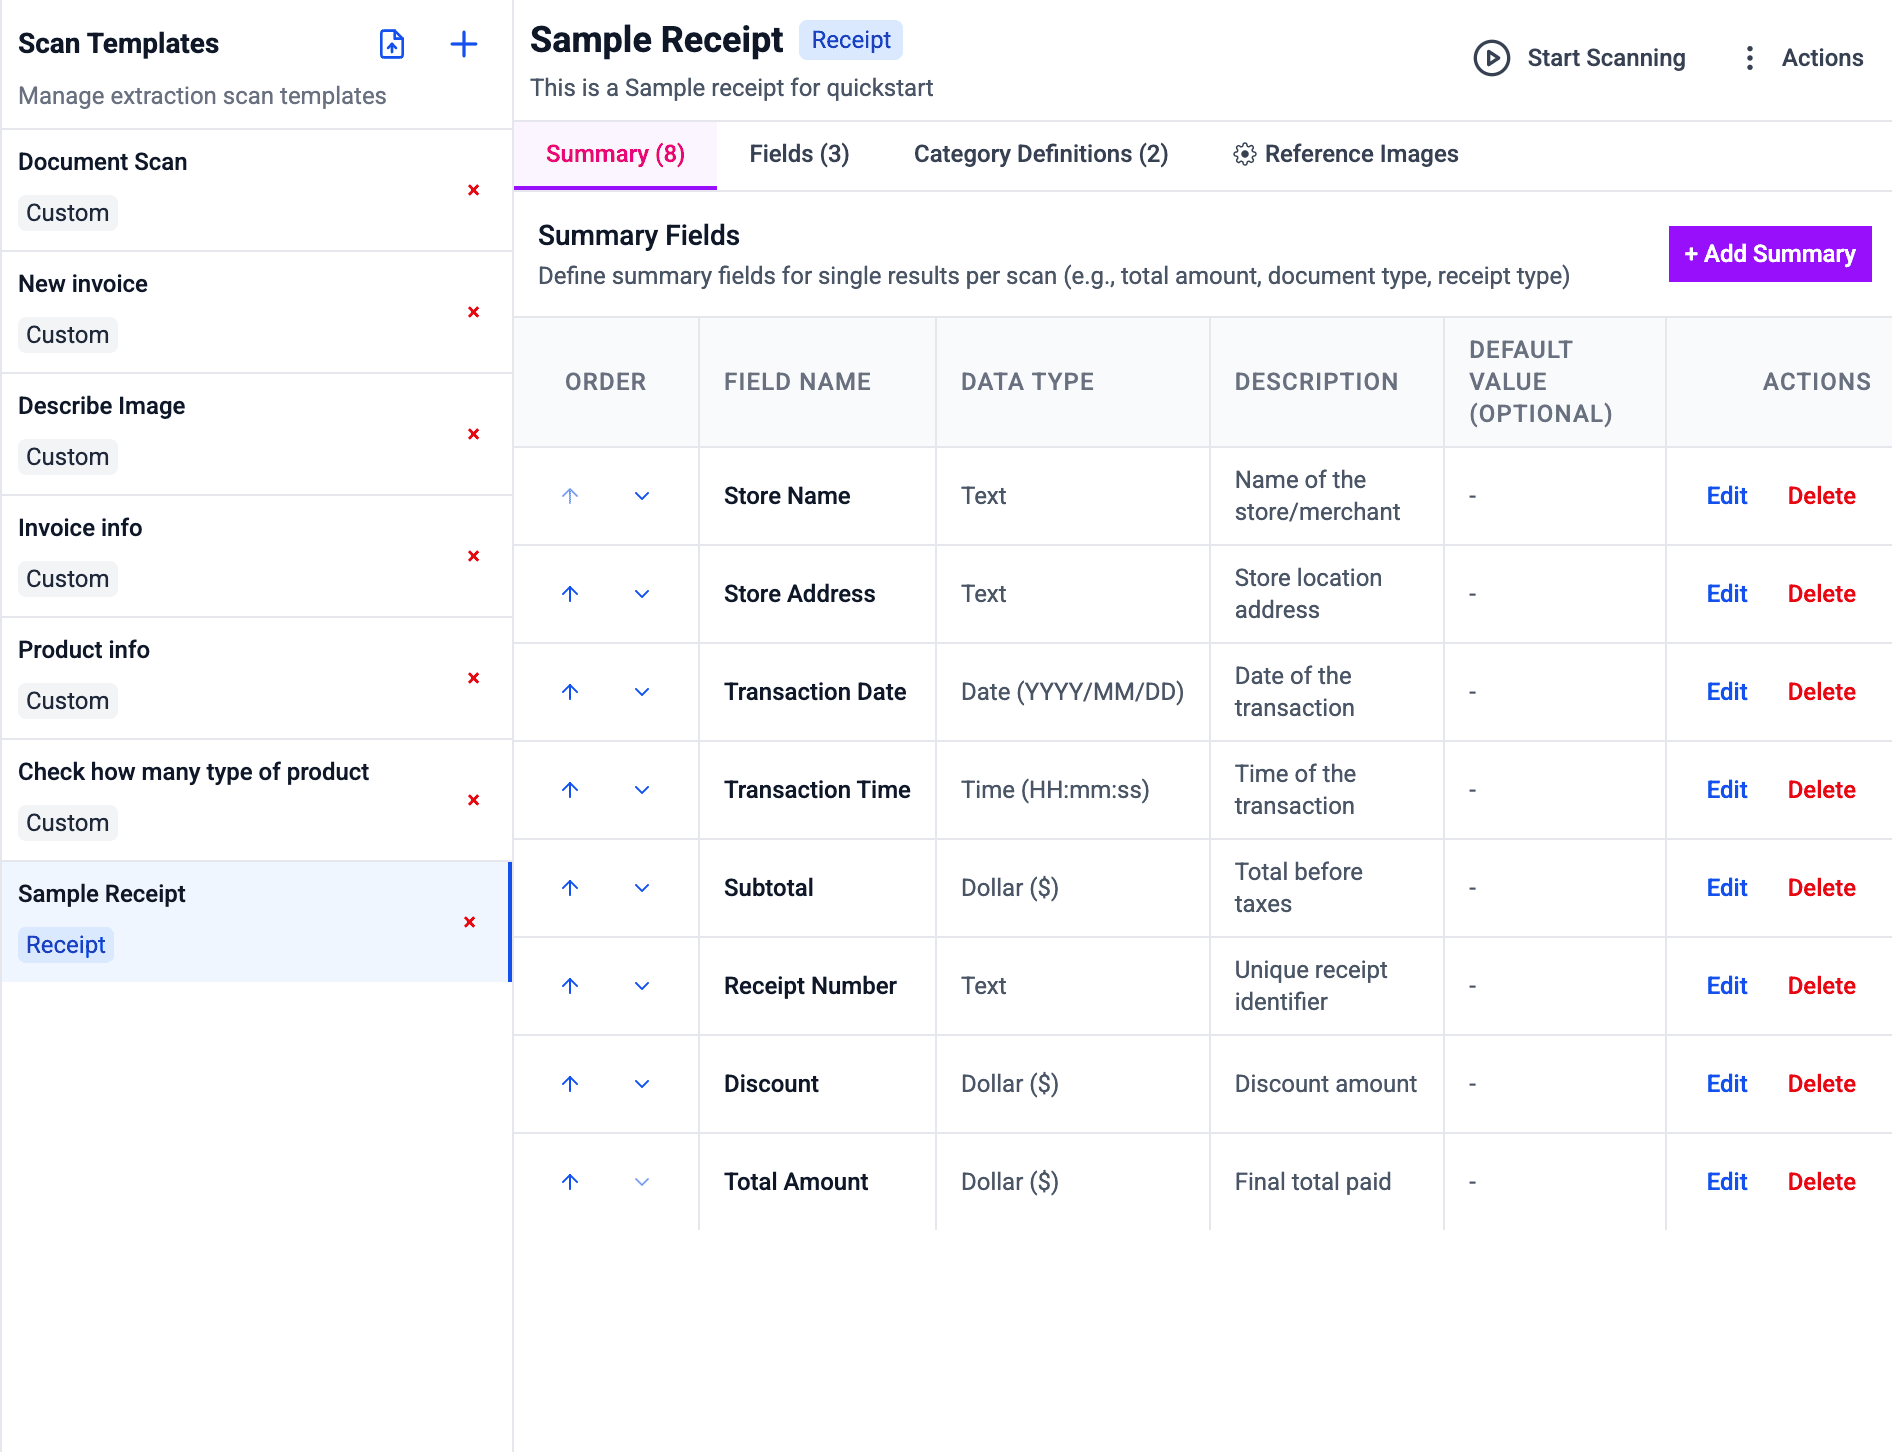Click the upload template icon beside Scan Templates
This screenshot has height=1452, width=1892.
click(391, 45)
